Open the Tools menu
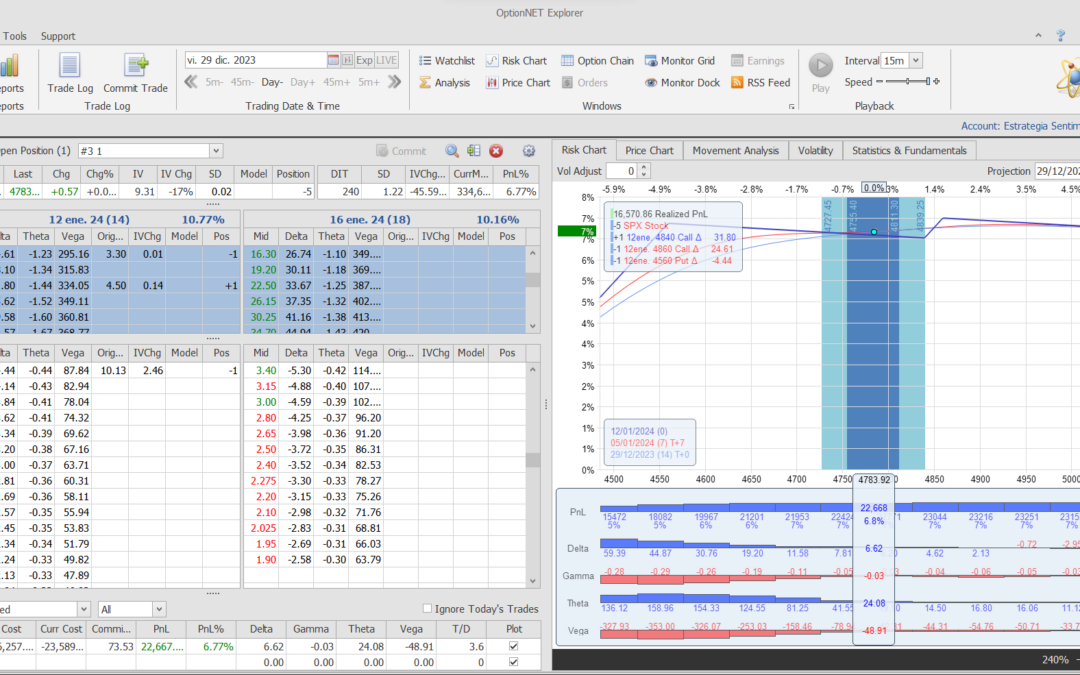The image size is (1080, 675). click(x=14, y=35)
